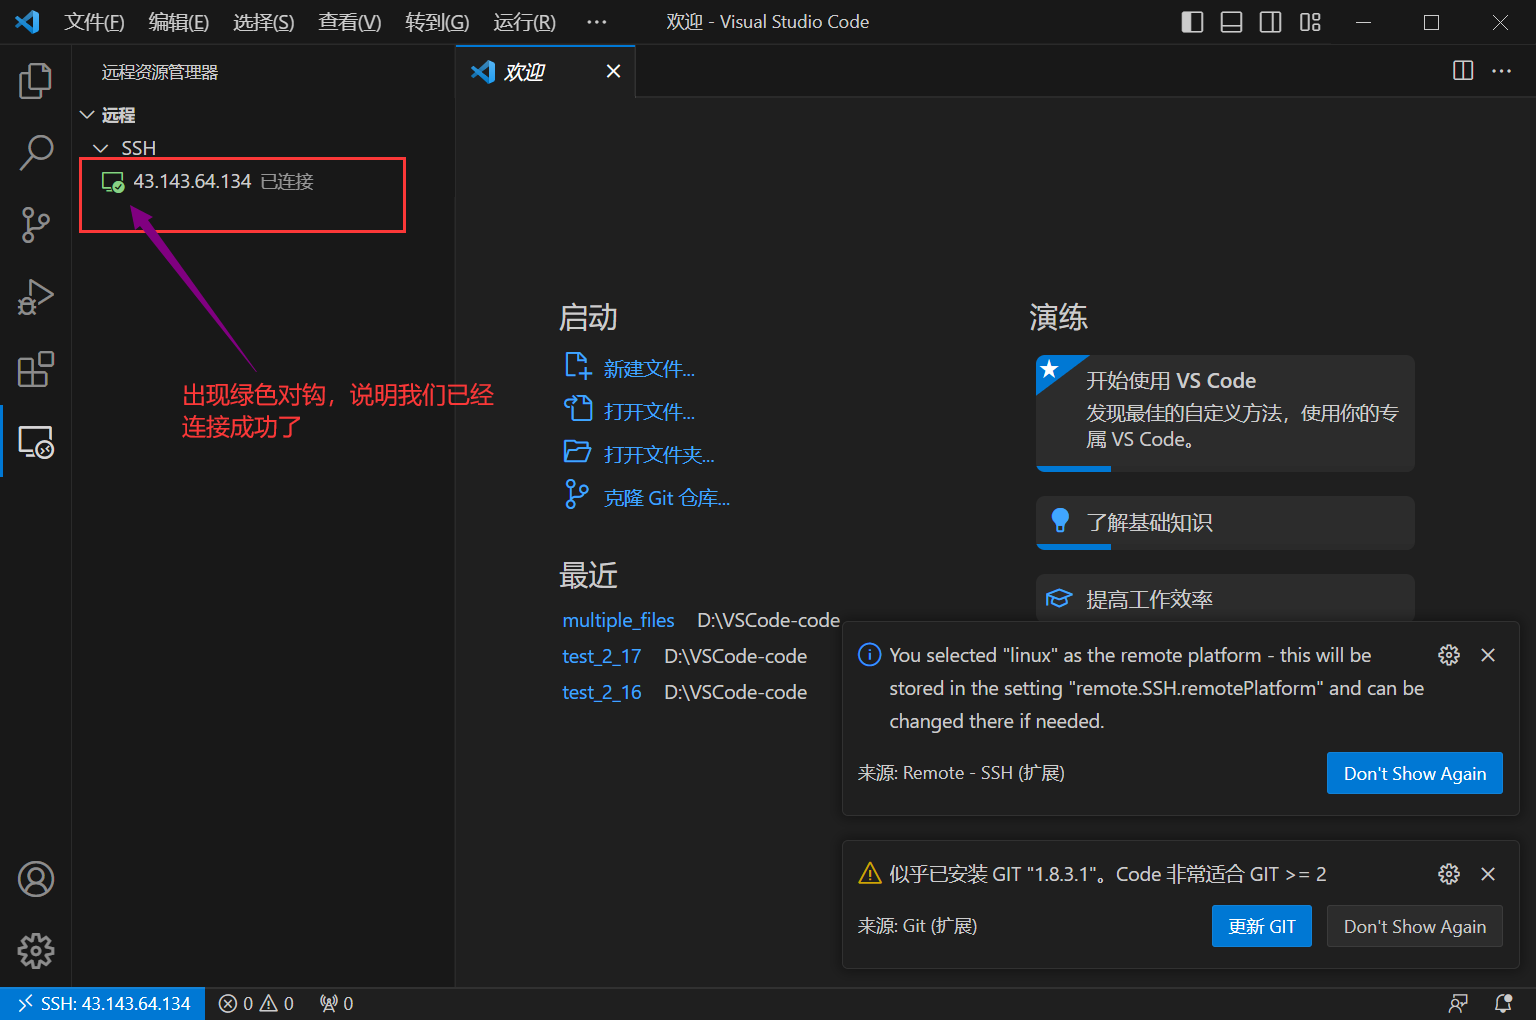The height and width of the screenshot is (1020, 1536).
Task: Open the 了解基础知识 walkthrough
Action: (1225, 523)
